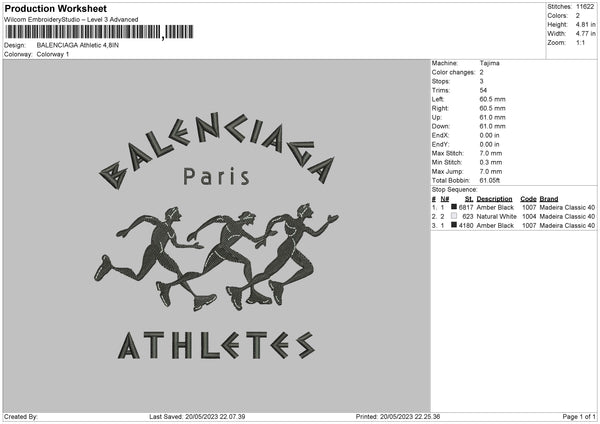Click the Up value '61.0 mm'

492,117
